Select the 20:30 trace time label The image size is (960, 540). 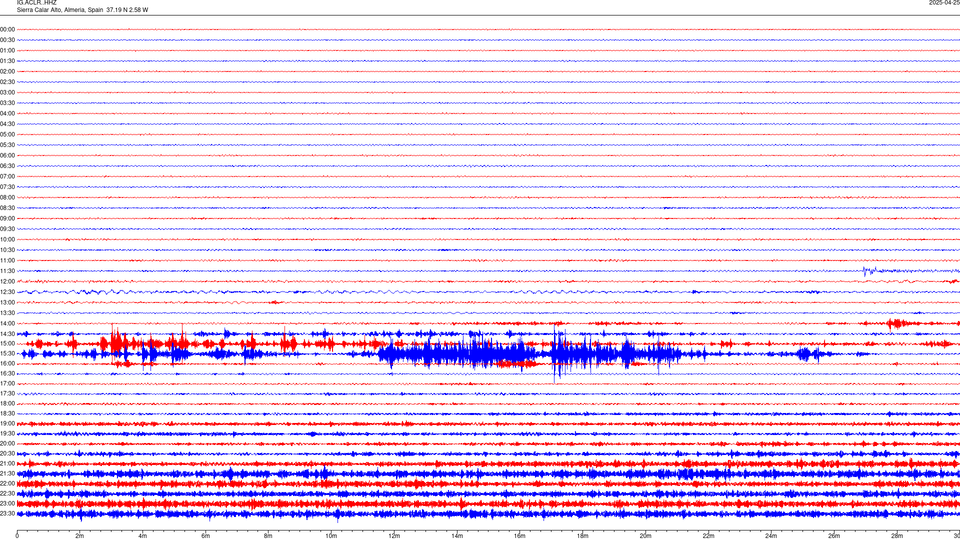pyautogui.click(x=7, y=454)
